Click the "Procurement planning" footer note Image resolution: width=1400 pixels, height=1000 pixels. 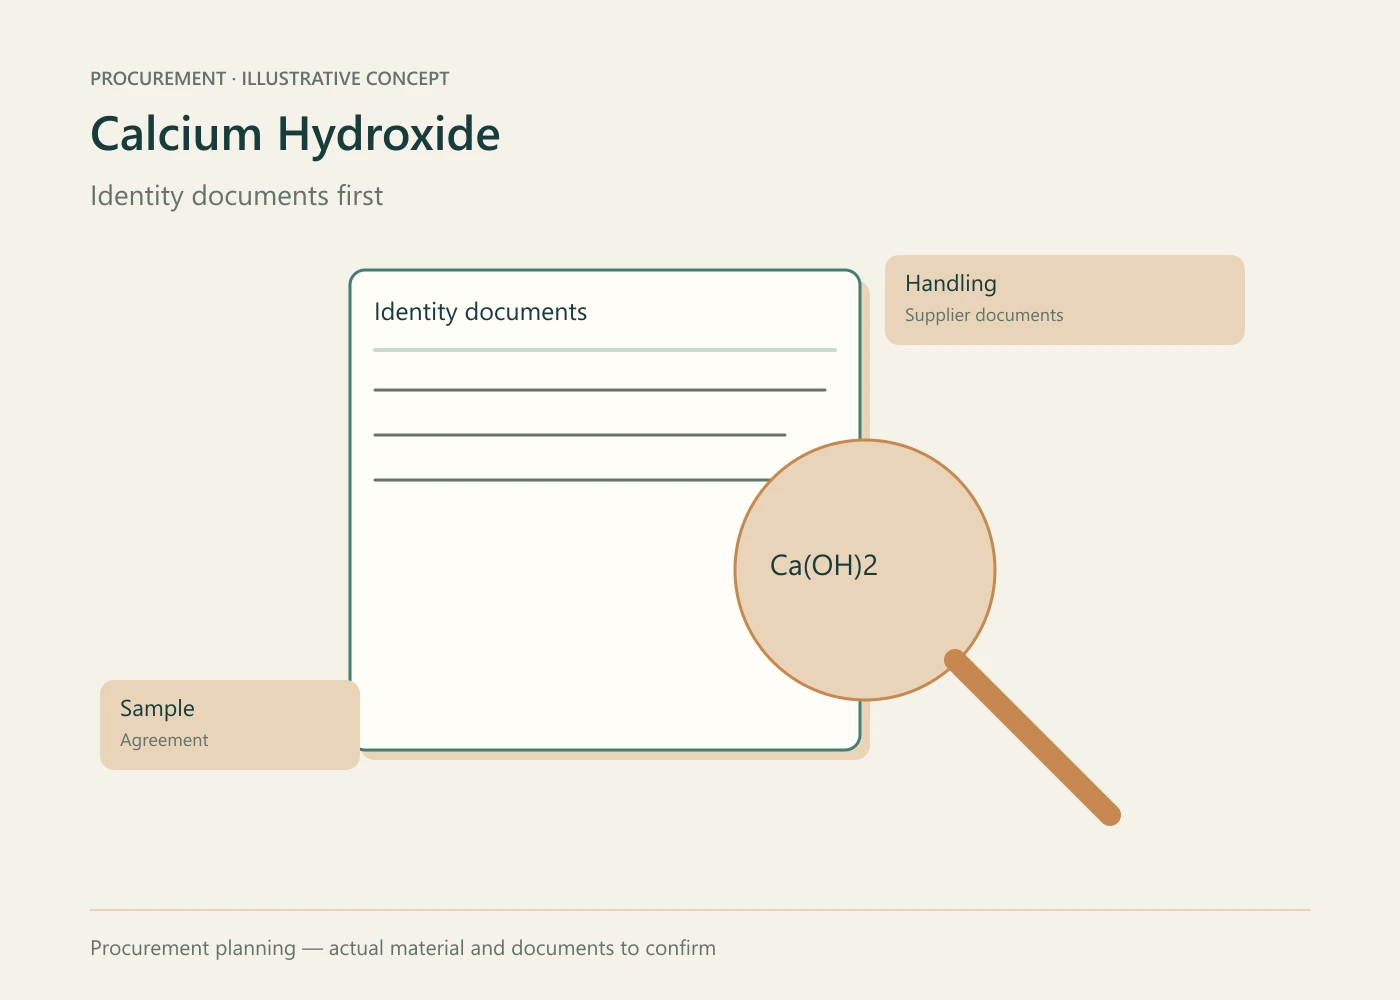[403, 948]
